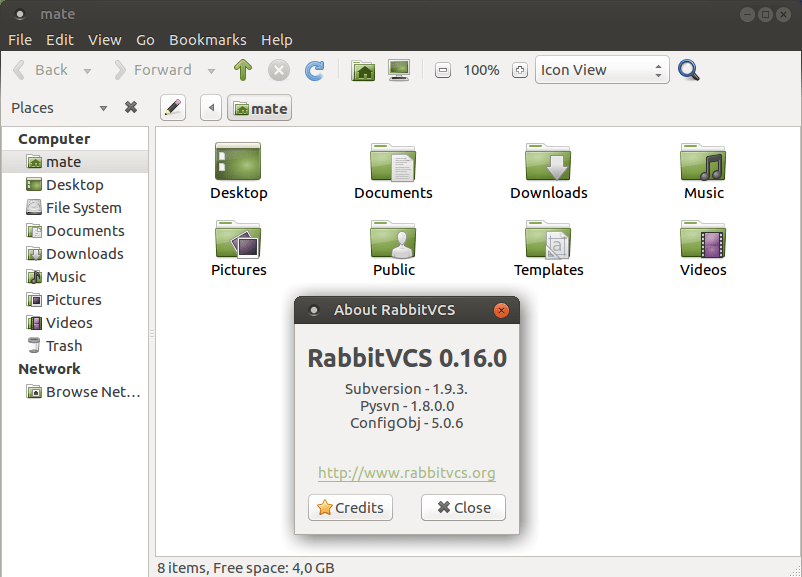
Task: Open File System in the sidebar
Action: tap(75, 208)
